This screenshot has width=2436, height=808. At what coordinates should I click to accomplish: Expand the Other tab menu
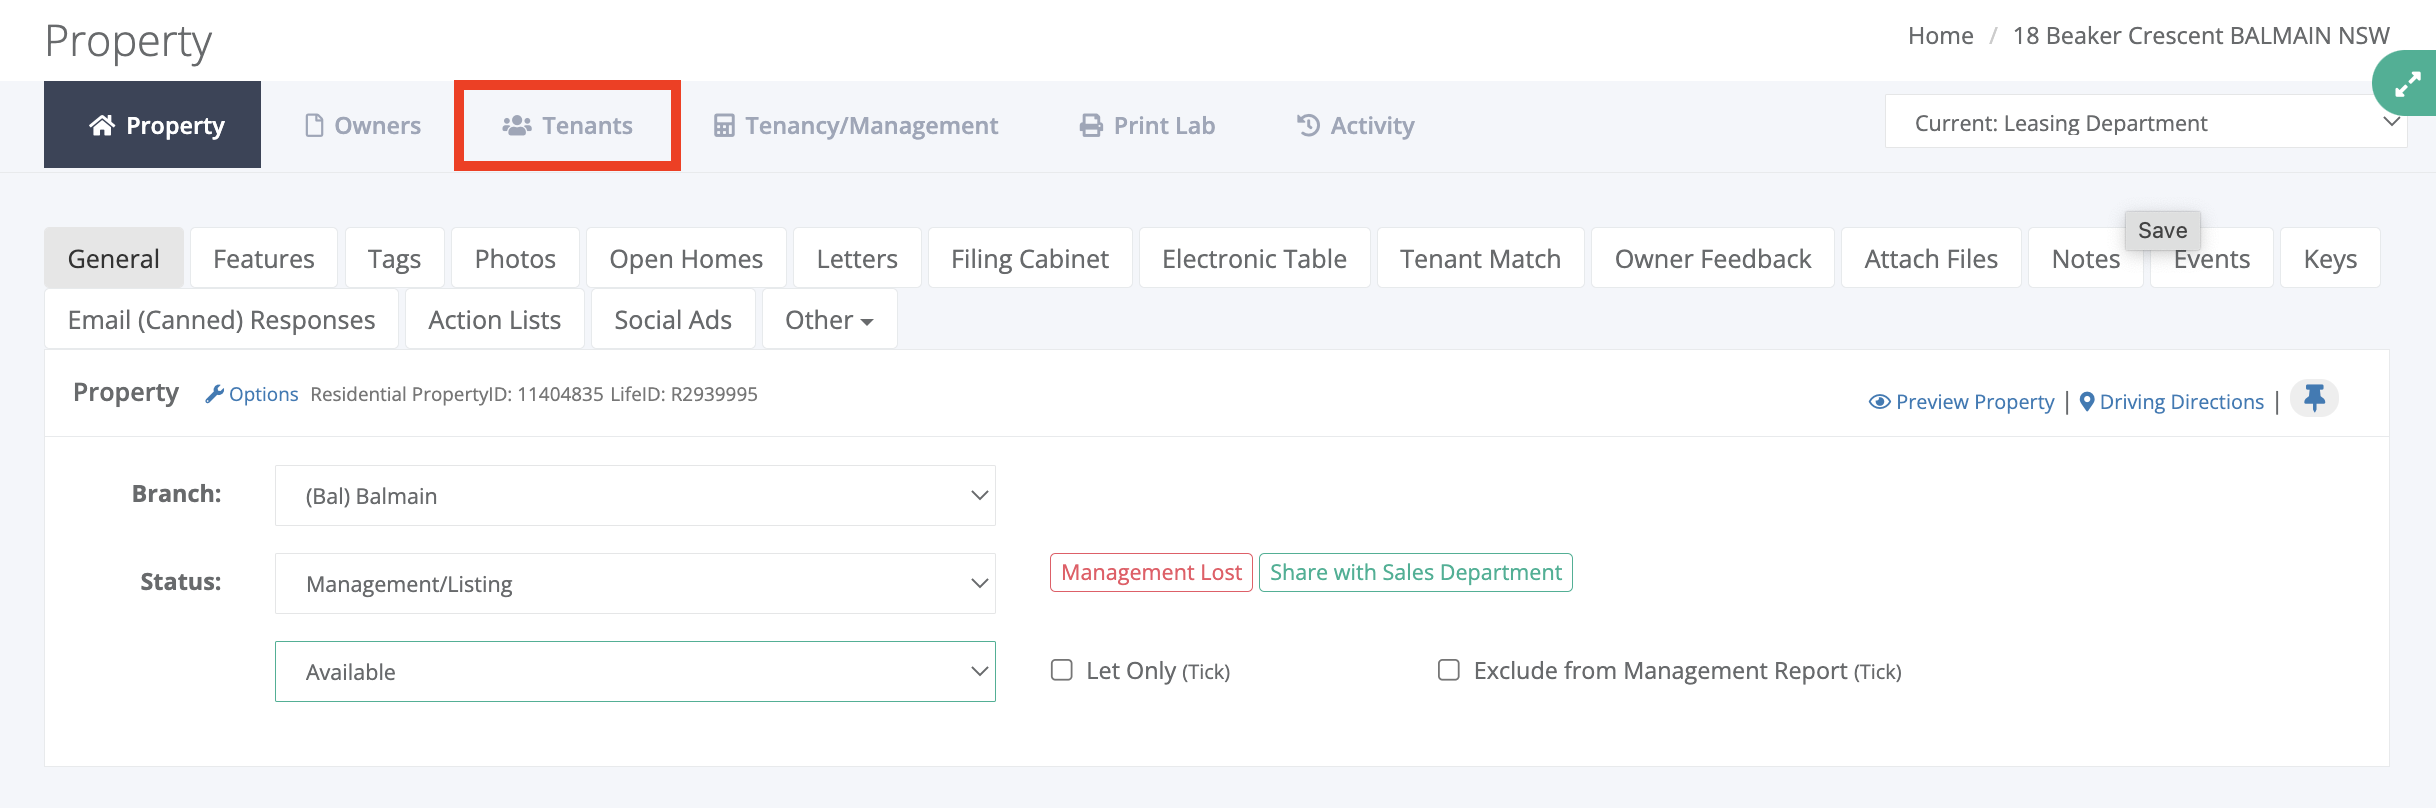click(x=829, y=320)
